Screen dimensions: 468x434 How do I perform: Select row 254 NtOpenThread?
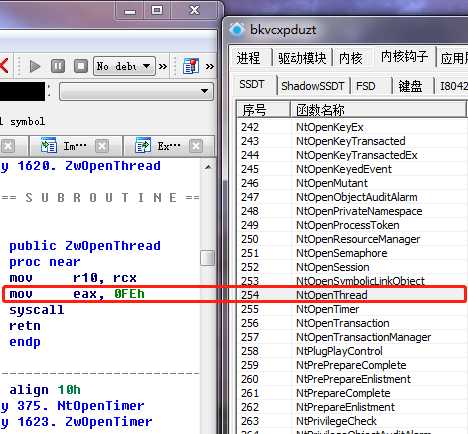[x=352, y=295]
